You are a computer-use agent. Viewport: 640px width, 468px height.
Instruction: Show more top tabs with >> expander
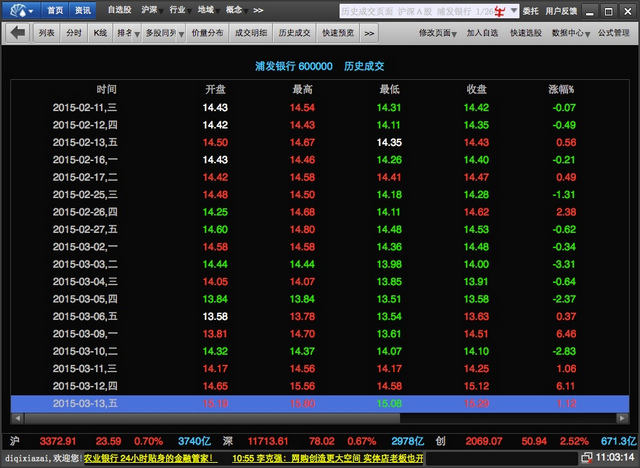click(259, 10)
